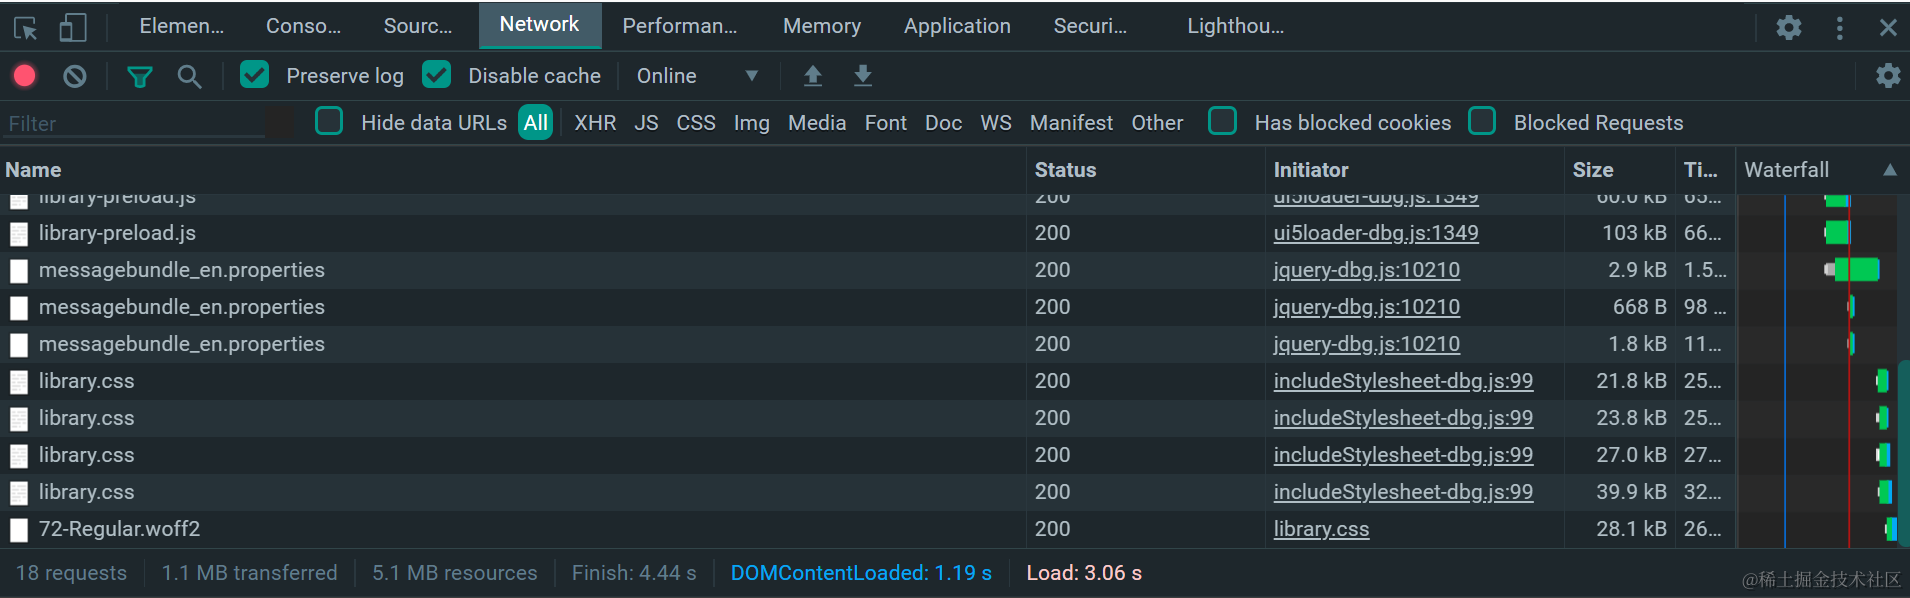Switch to the Memory tab
Screen dimensions: 1910x598
[x=821, y=26]
